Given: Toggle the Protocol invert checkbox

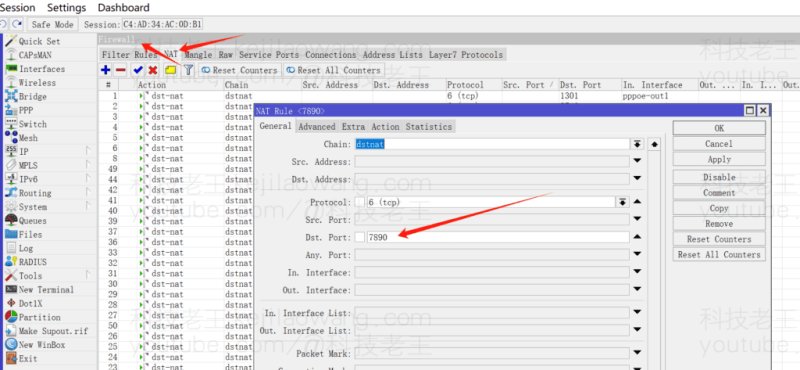Looking at the screenshot, I should pos(360,202).
